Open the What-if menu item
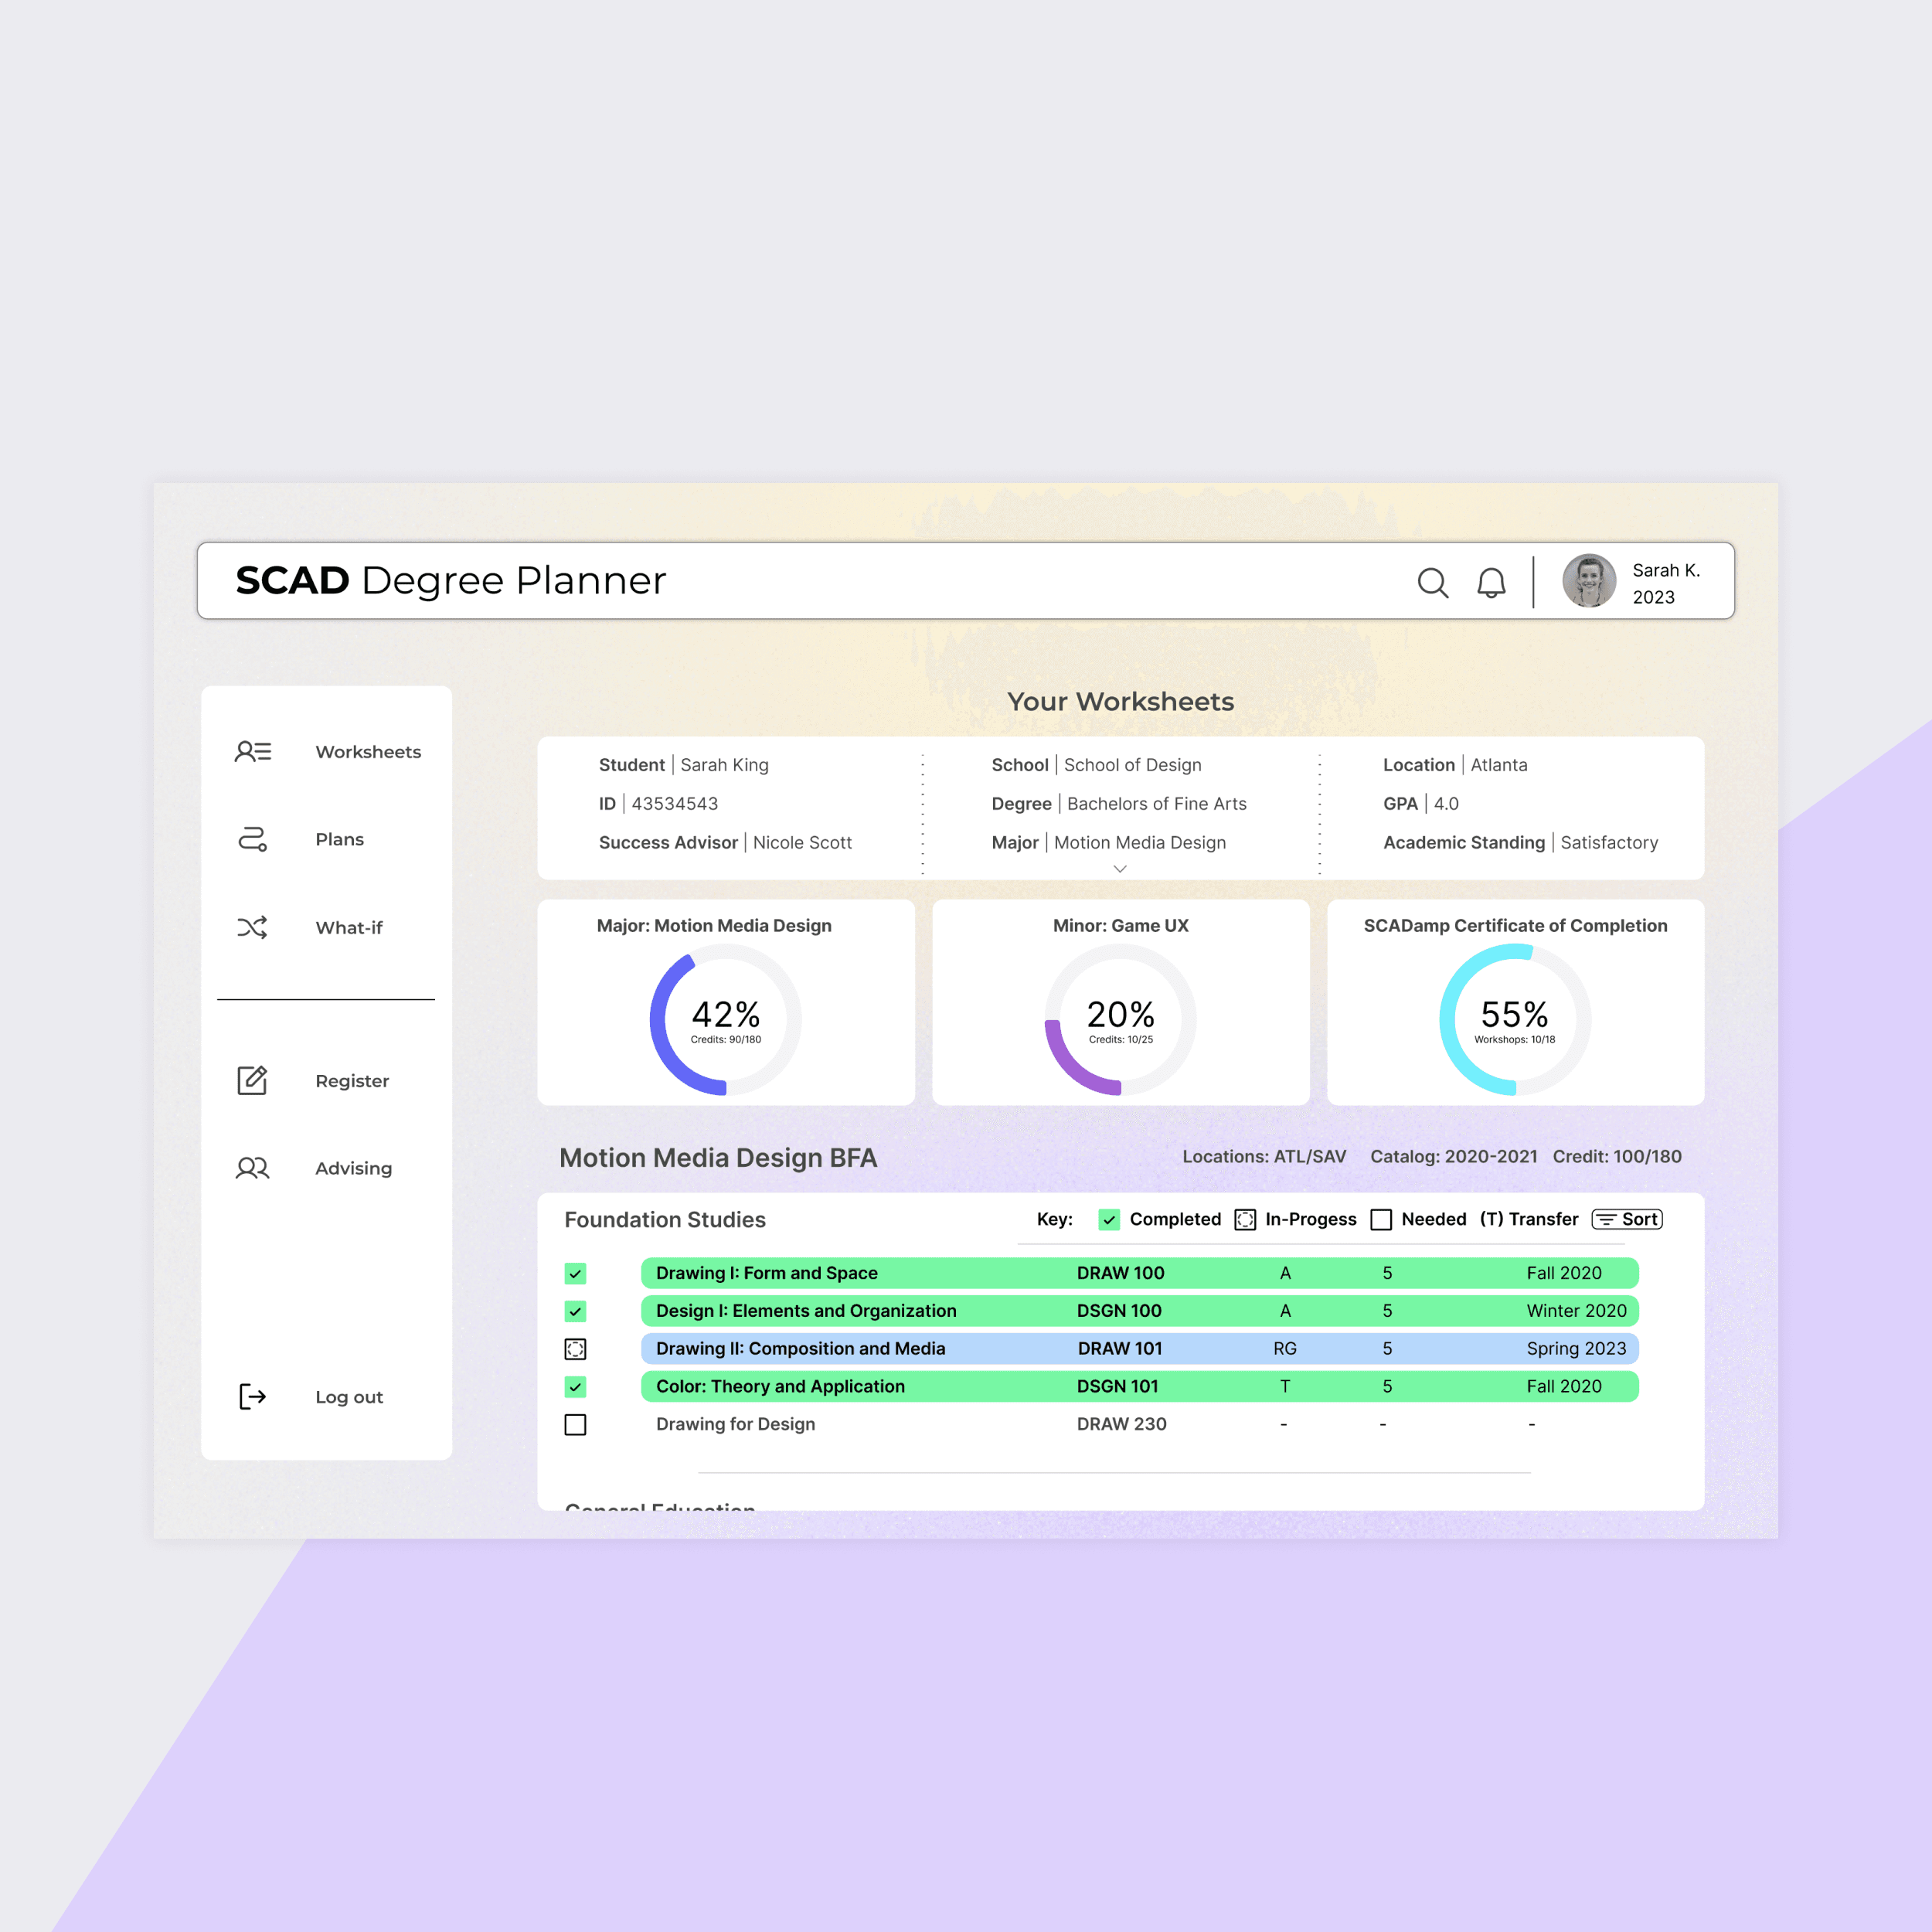Image resolution: width=1932 pixels, height=1932 pixels. tap(349, 928)
